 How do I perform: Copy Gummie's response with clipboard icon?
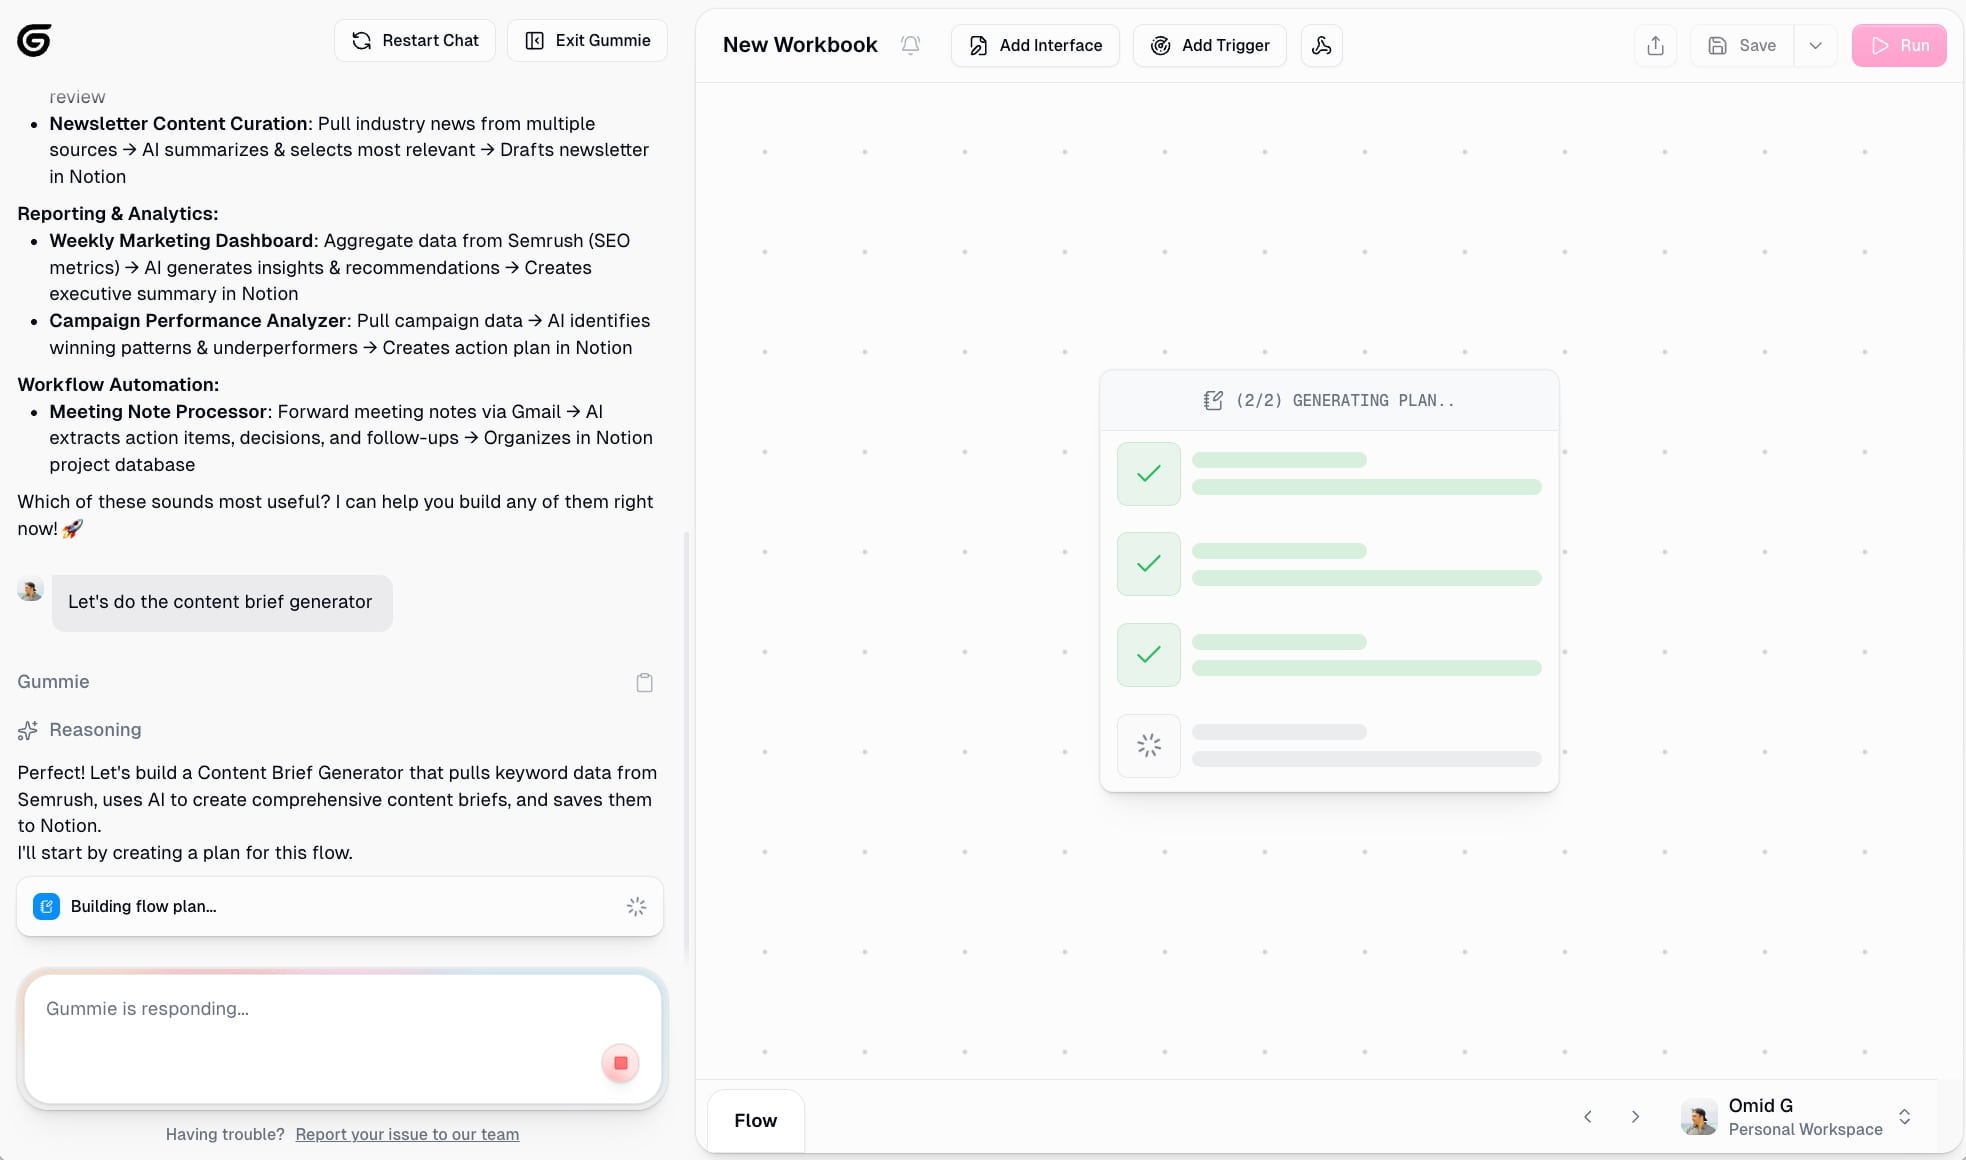pyautogui.click(x=644, y=682)
